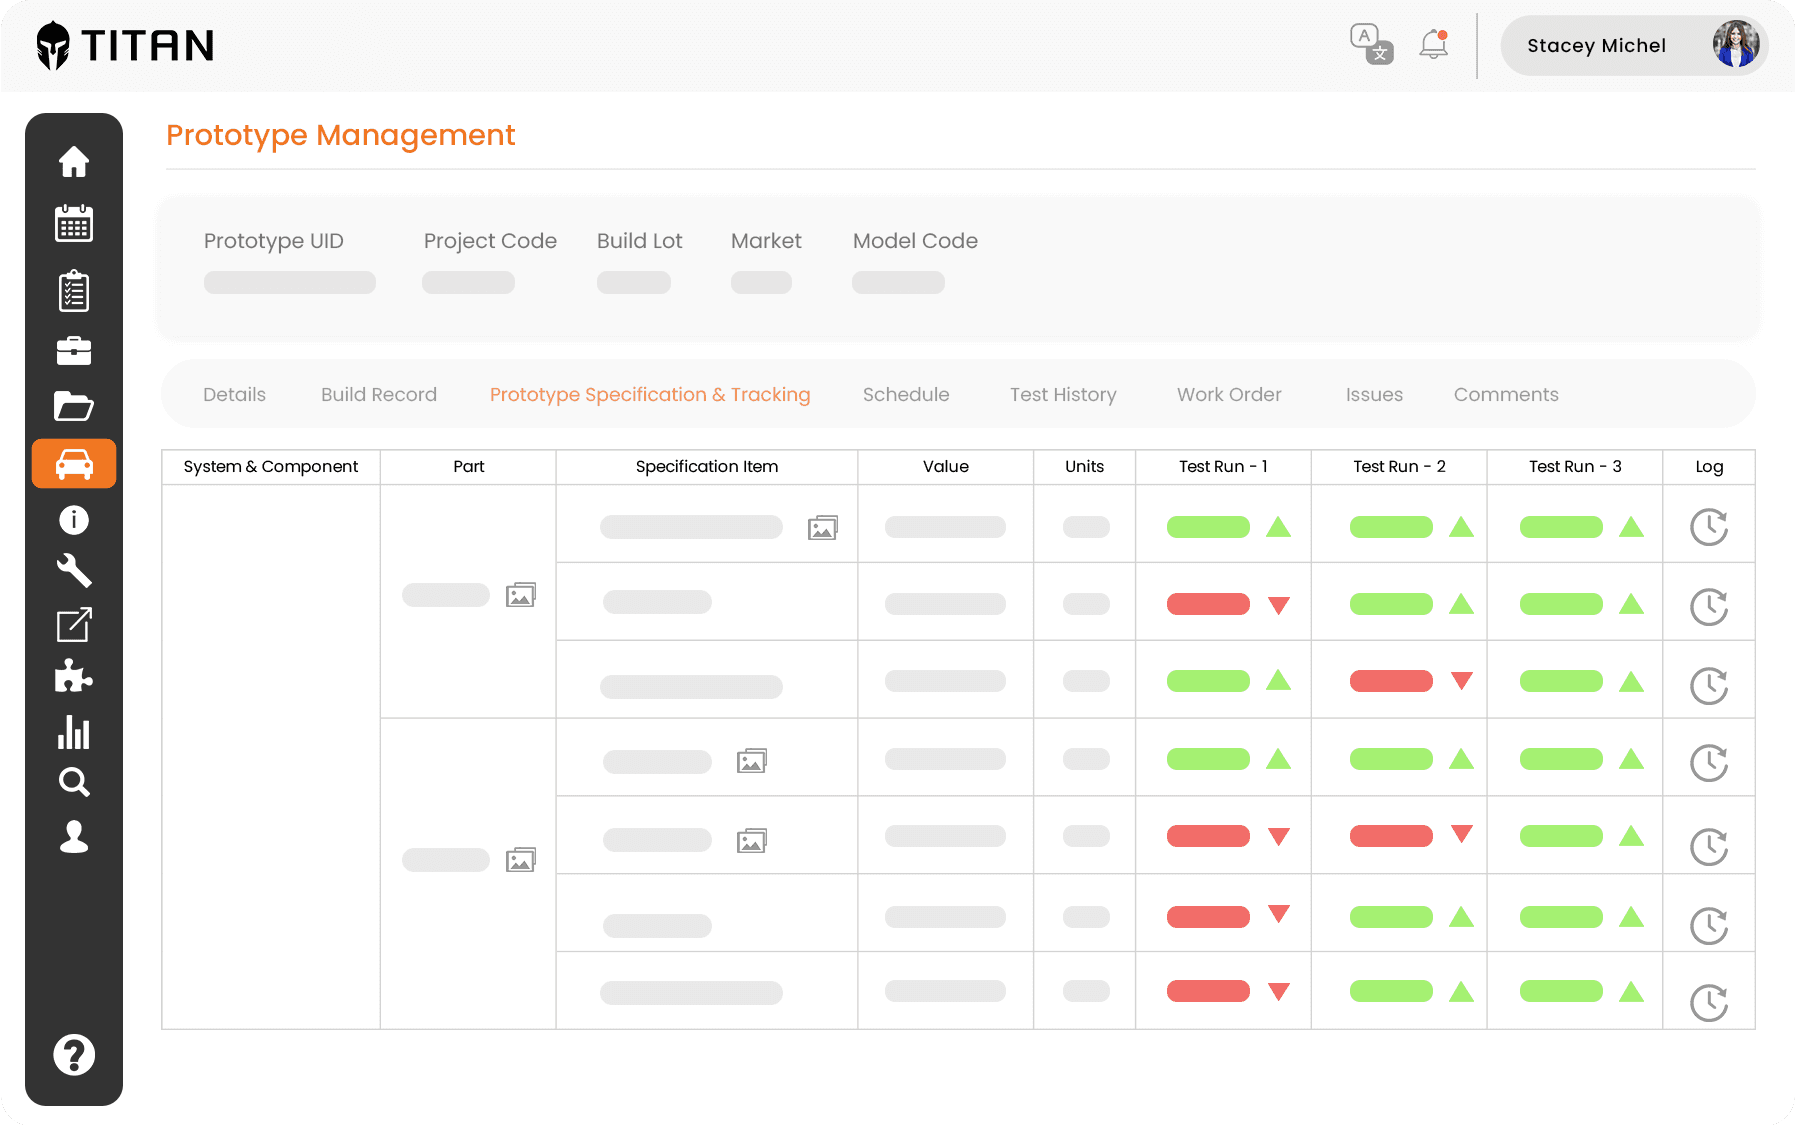Viewport: 1796px width, 1125px height.
Task: Open the Build Record tab
Action: click(x=378, y=394)
